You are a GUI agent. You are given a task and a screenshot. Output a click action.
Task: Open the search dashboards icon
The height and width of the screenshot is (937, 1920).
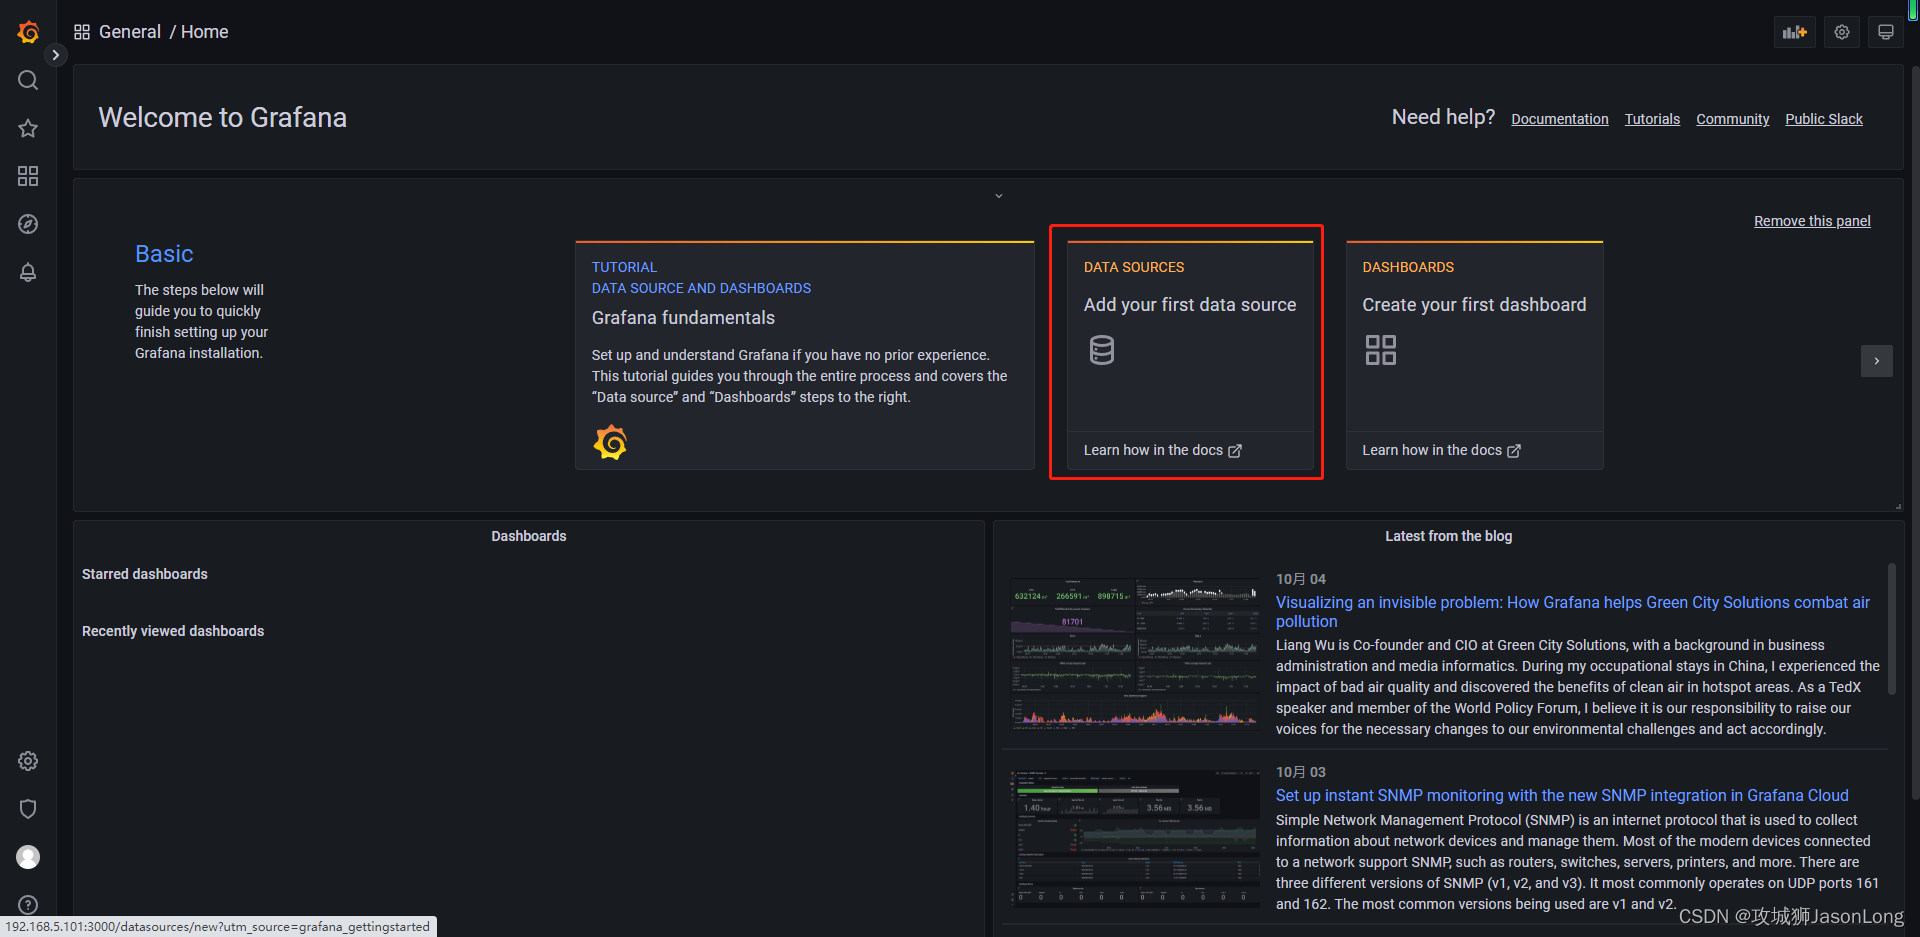click(x=28, y=80)
